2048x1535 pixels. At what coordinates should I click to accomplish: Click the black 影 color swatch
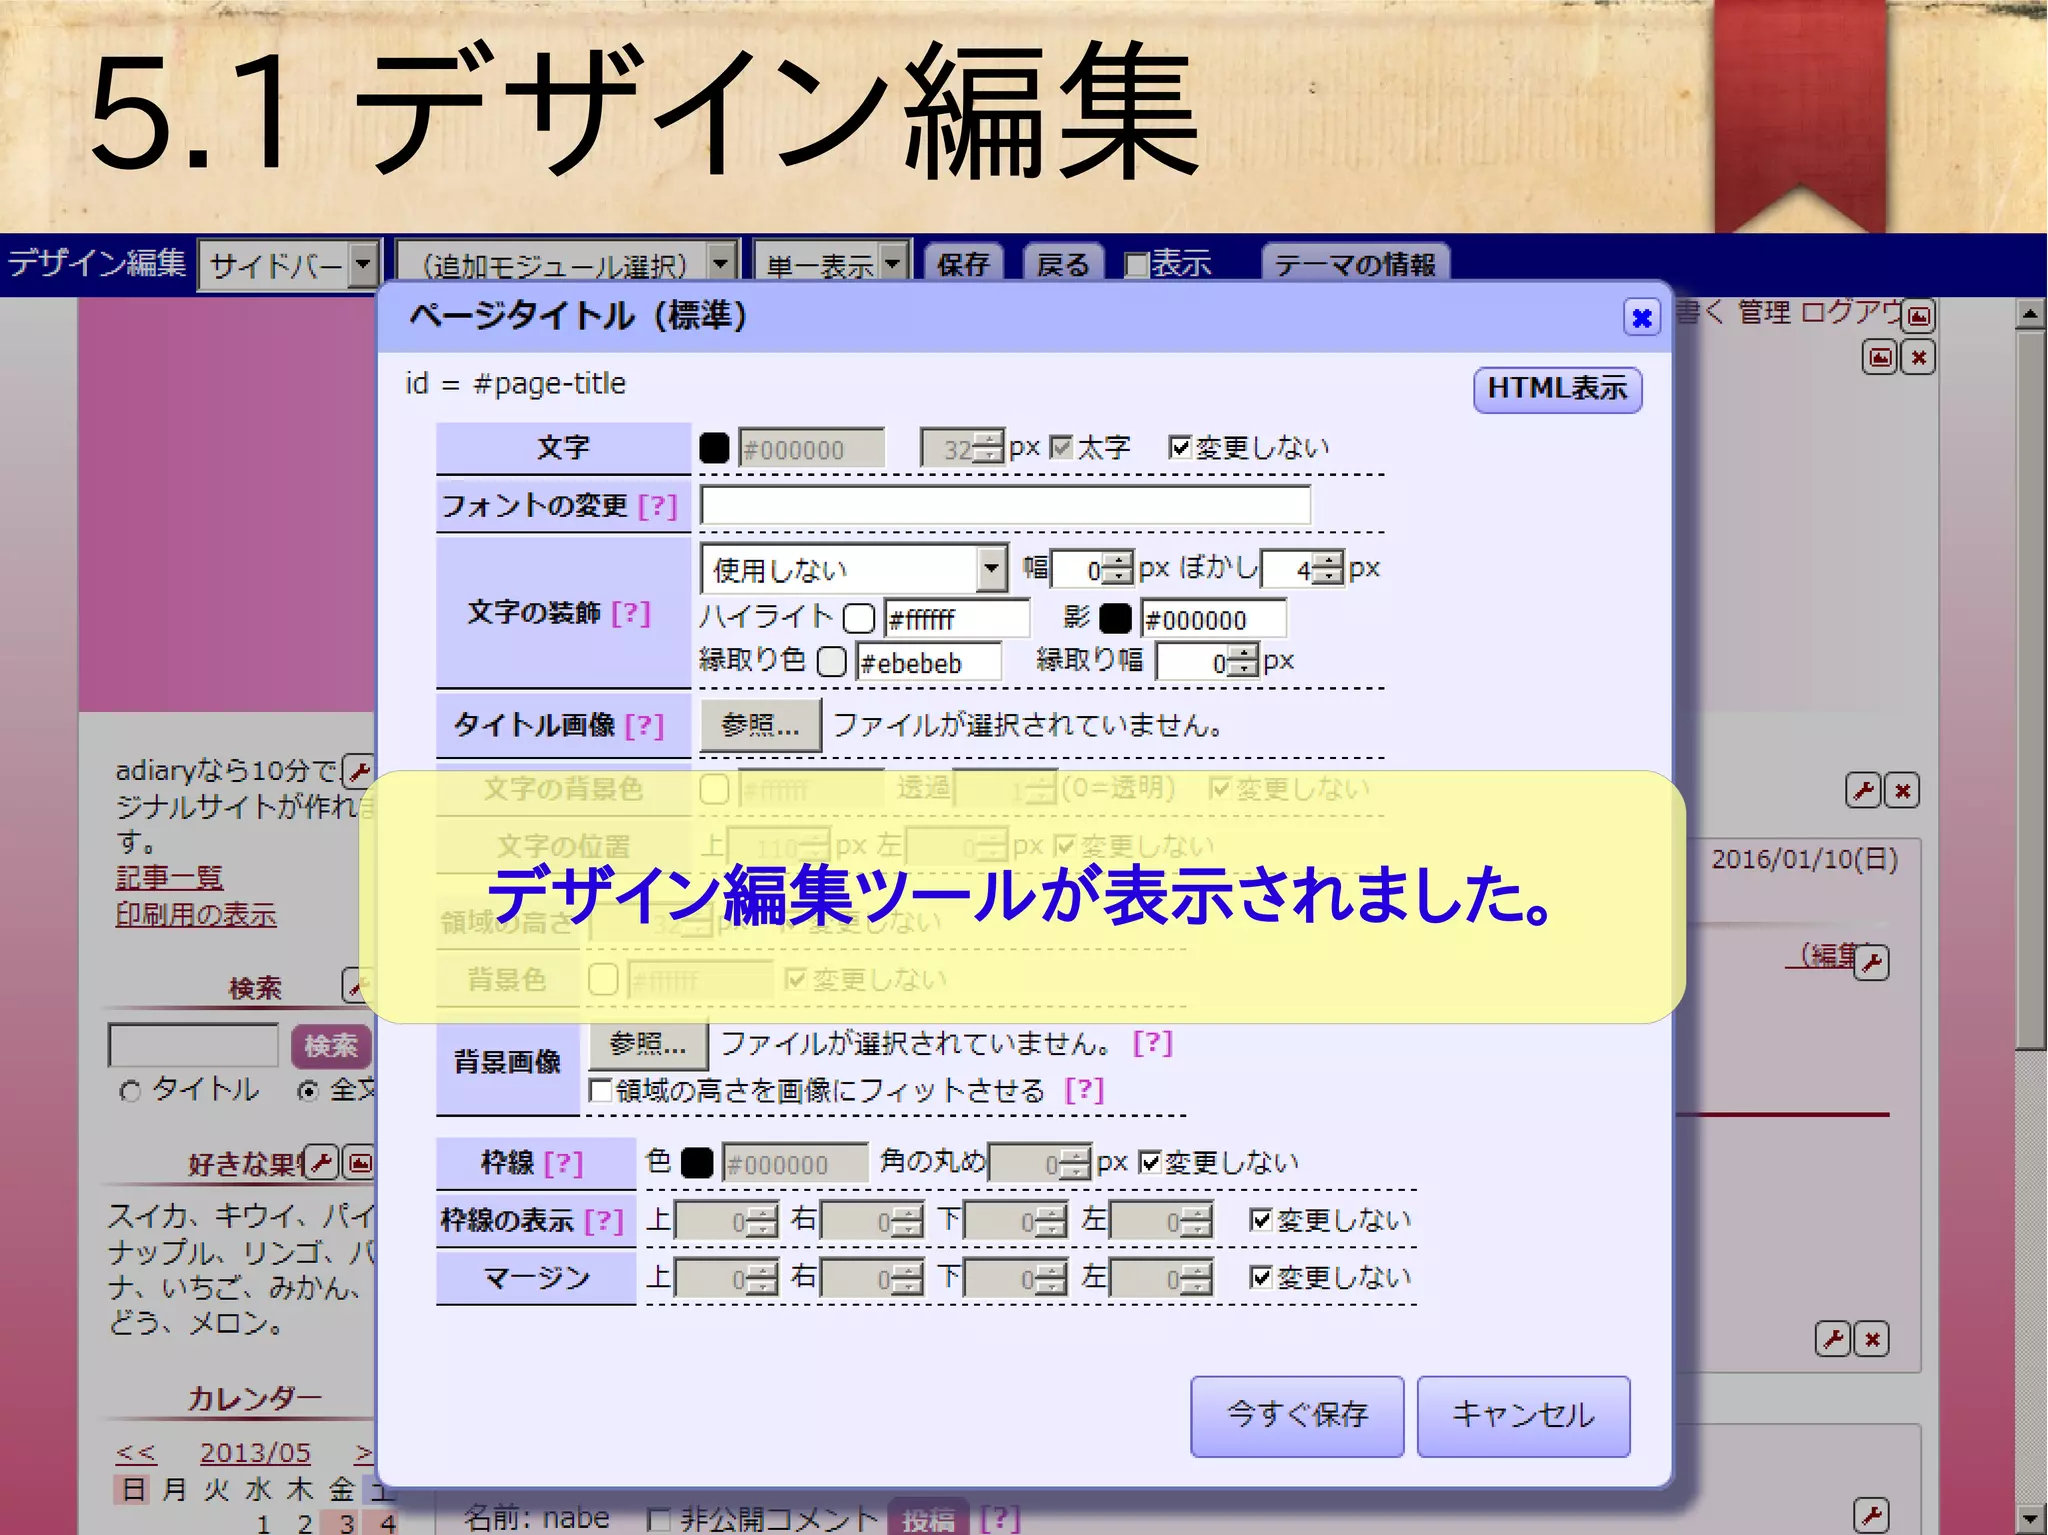[1115, 619]
